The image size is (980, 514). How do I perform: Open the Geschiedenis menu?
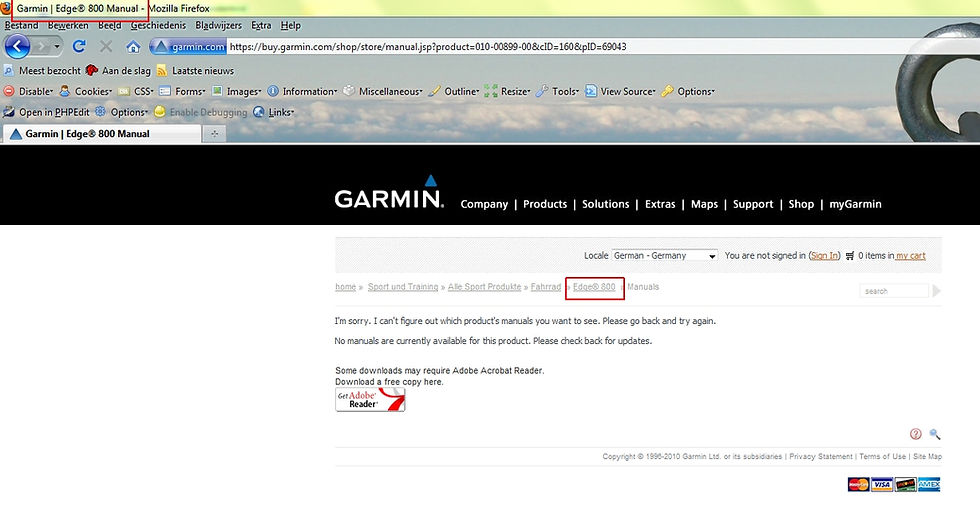[x=158, y=26]
